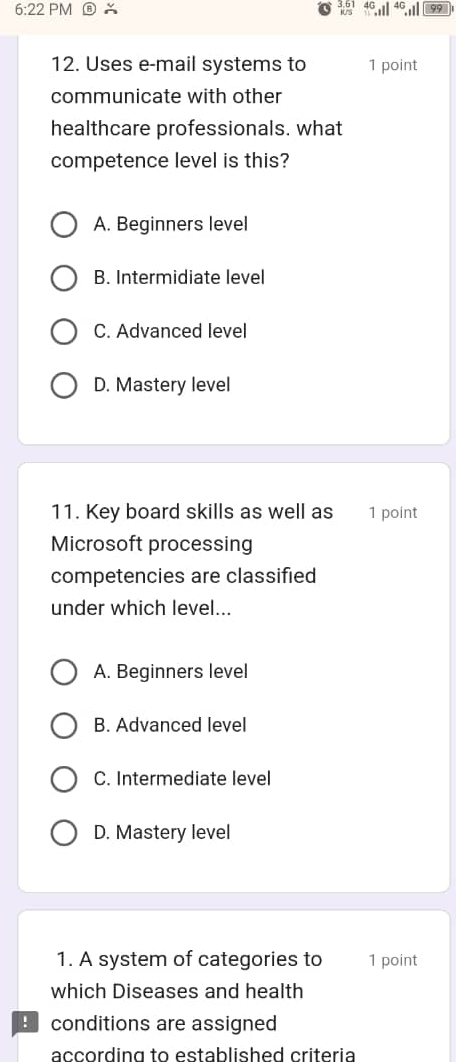Choose D. Mastery level for question 12
This screenshot has height=1062, width=456.
(x=141, y=385)
